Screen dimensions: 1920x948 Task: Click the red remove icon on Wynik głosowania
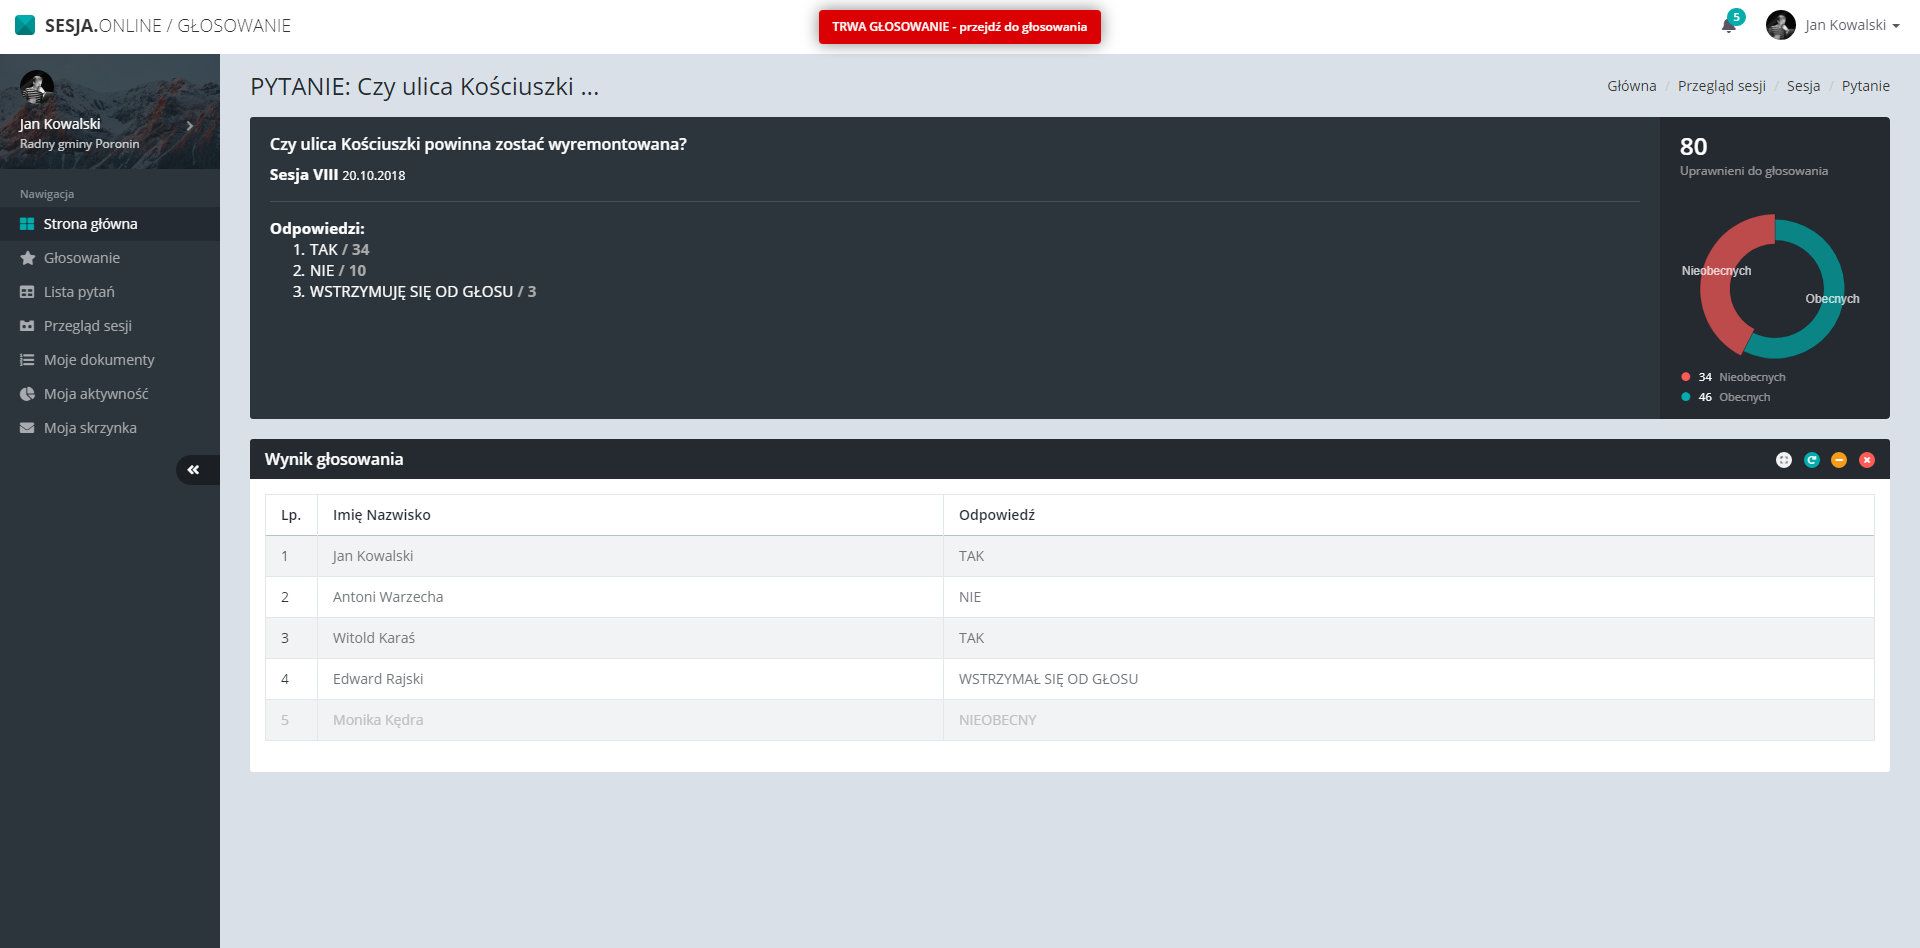[x=1866, y=460]
